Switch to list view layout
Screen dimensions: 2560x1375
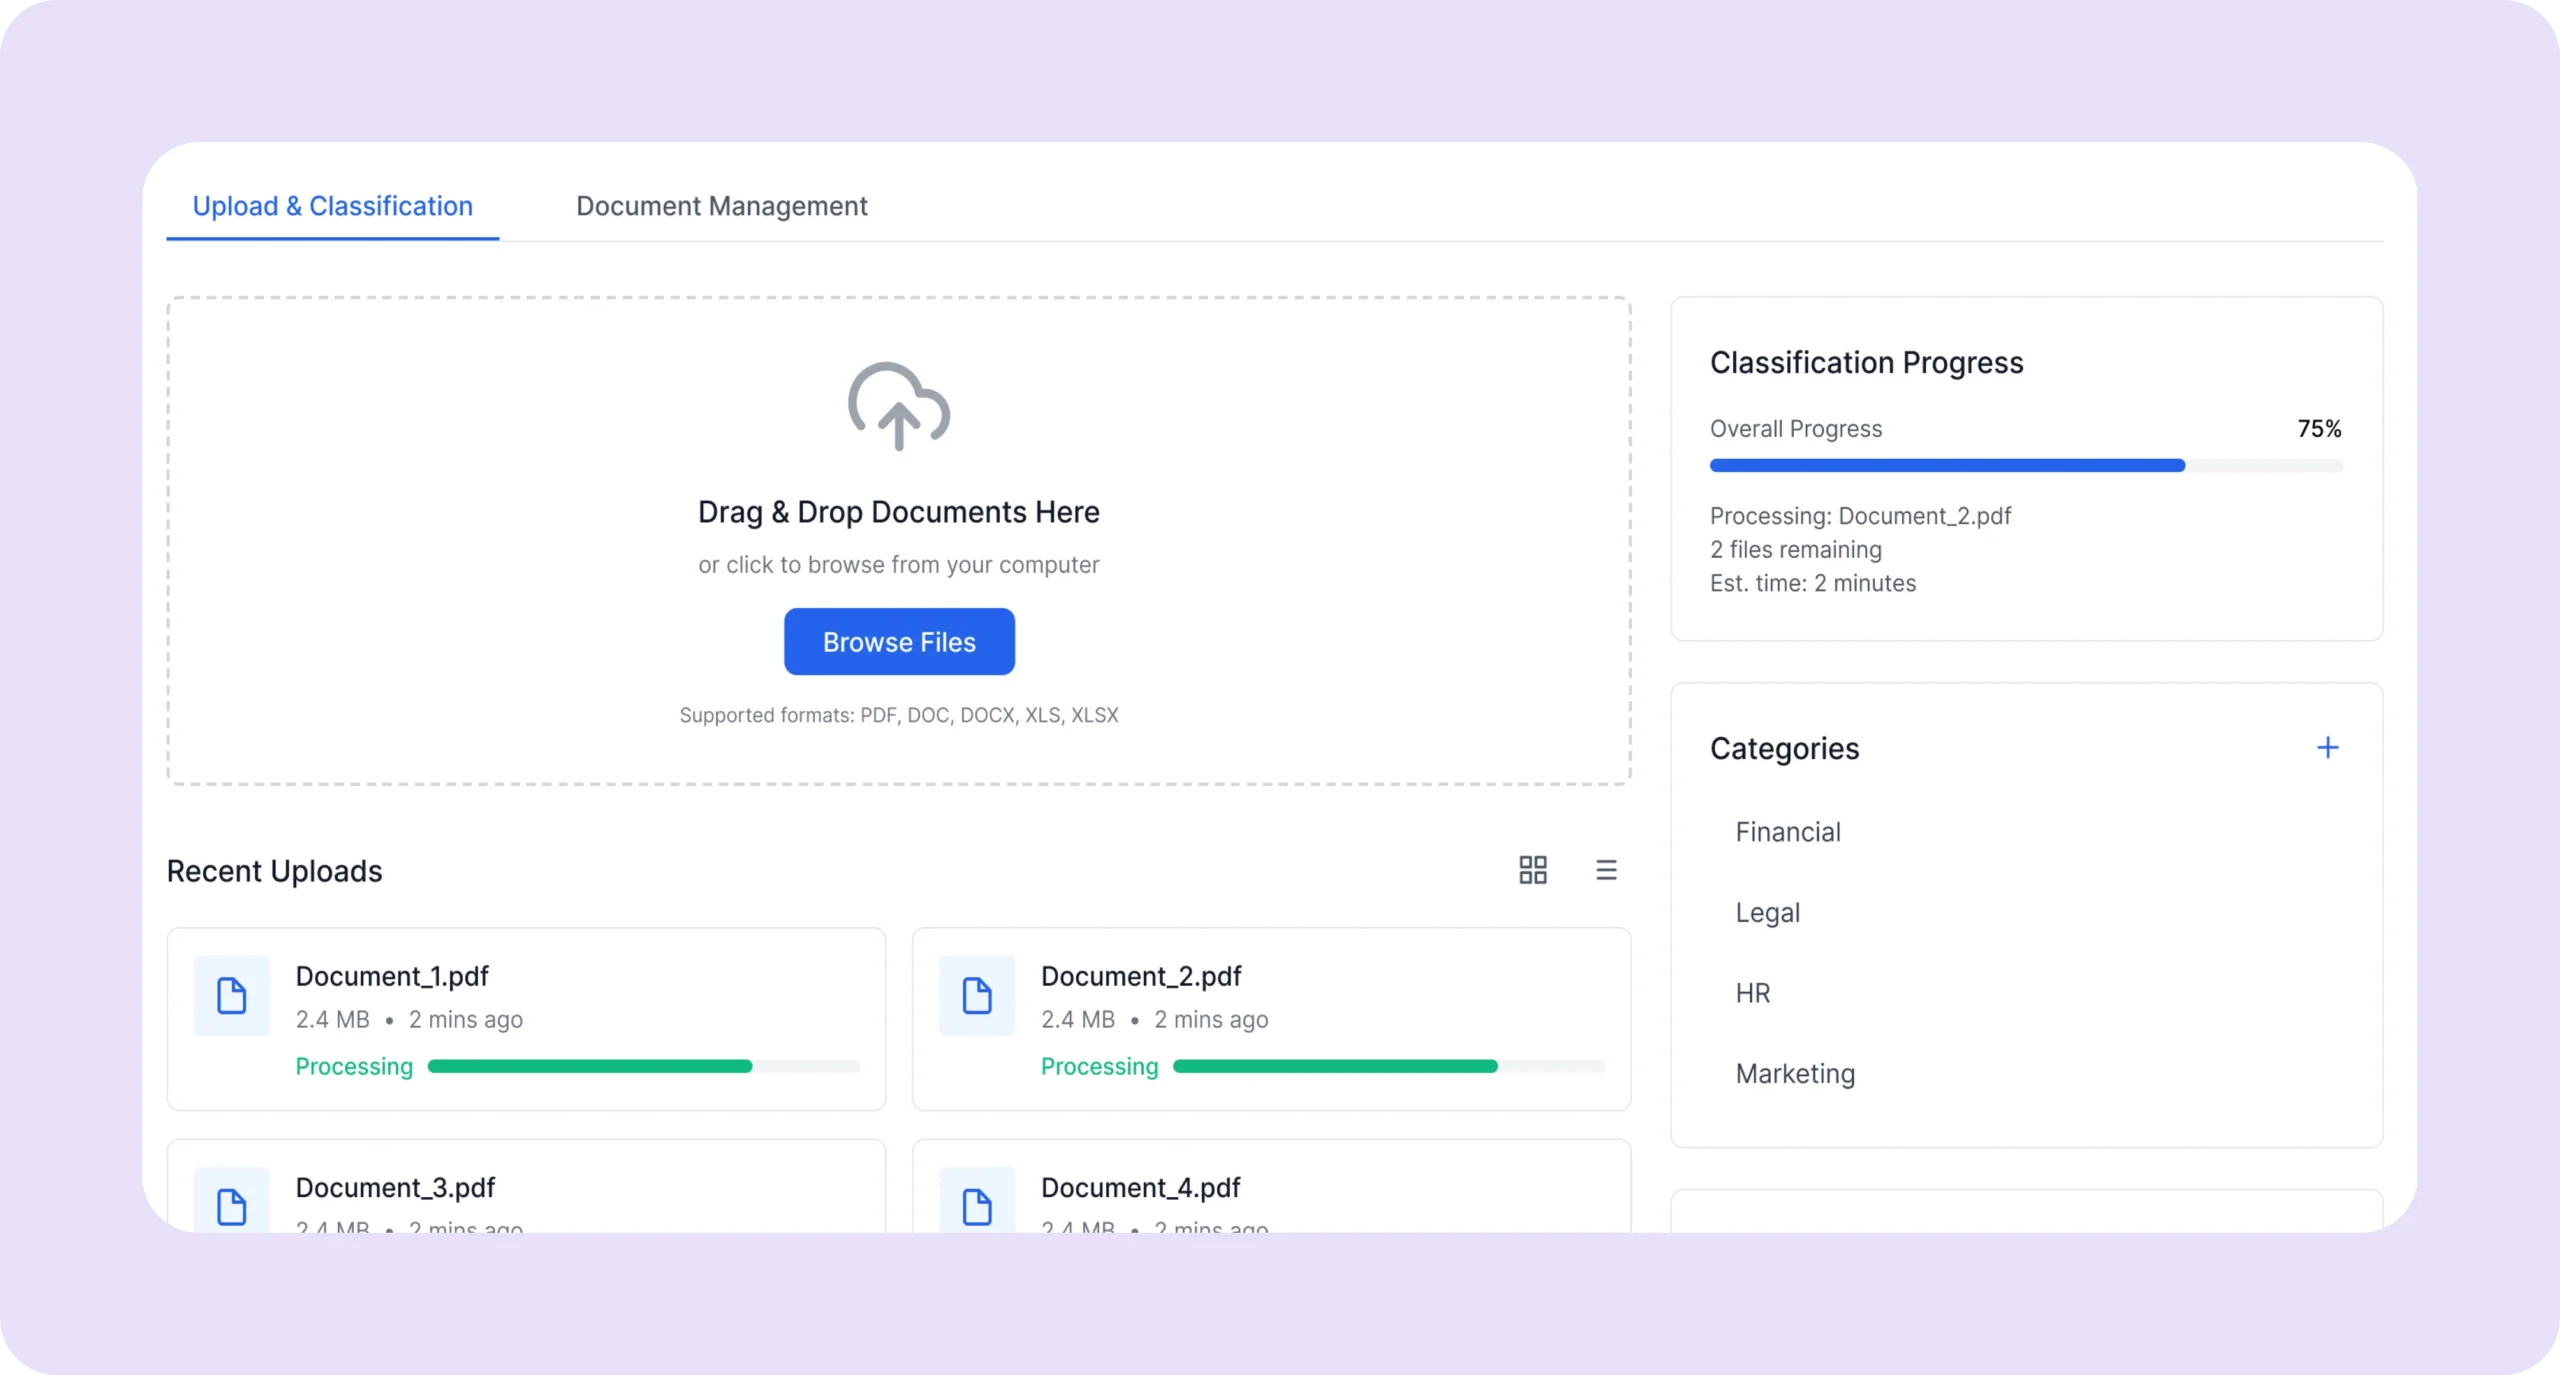[x=1606, y=870]
